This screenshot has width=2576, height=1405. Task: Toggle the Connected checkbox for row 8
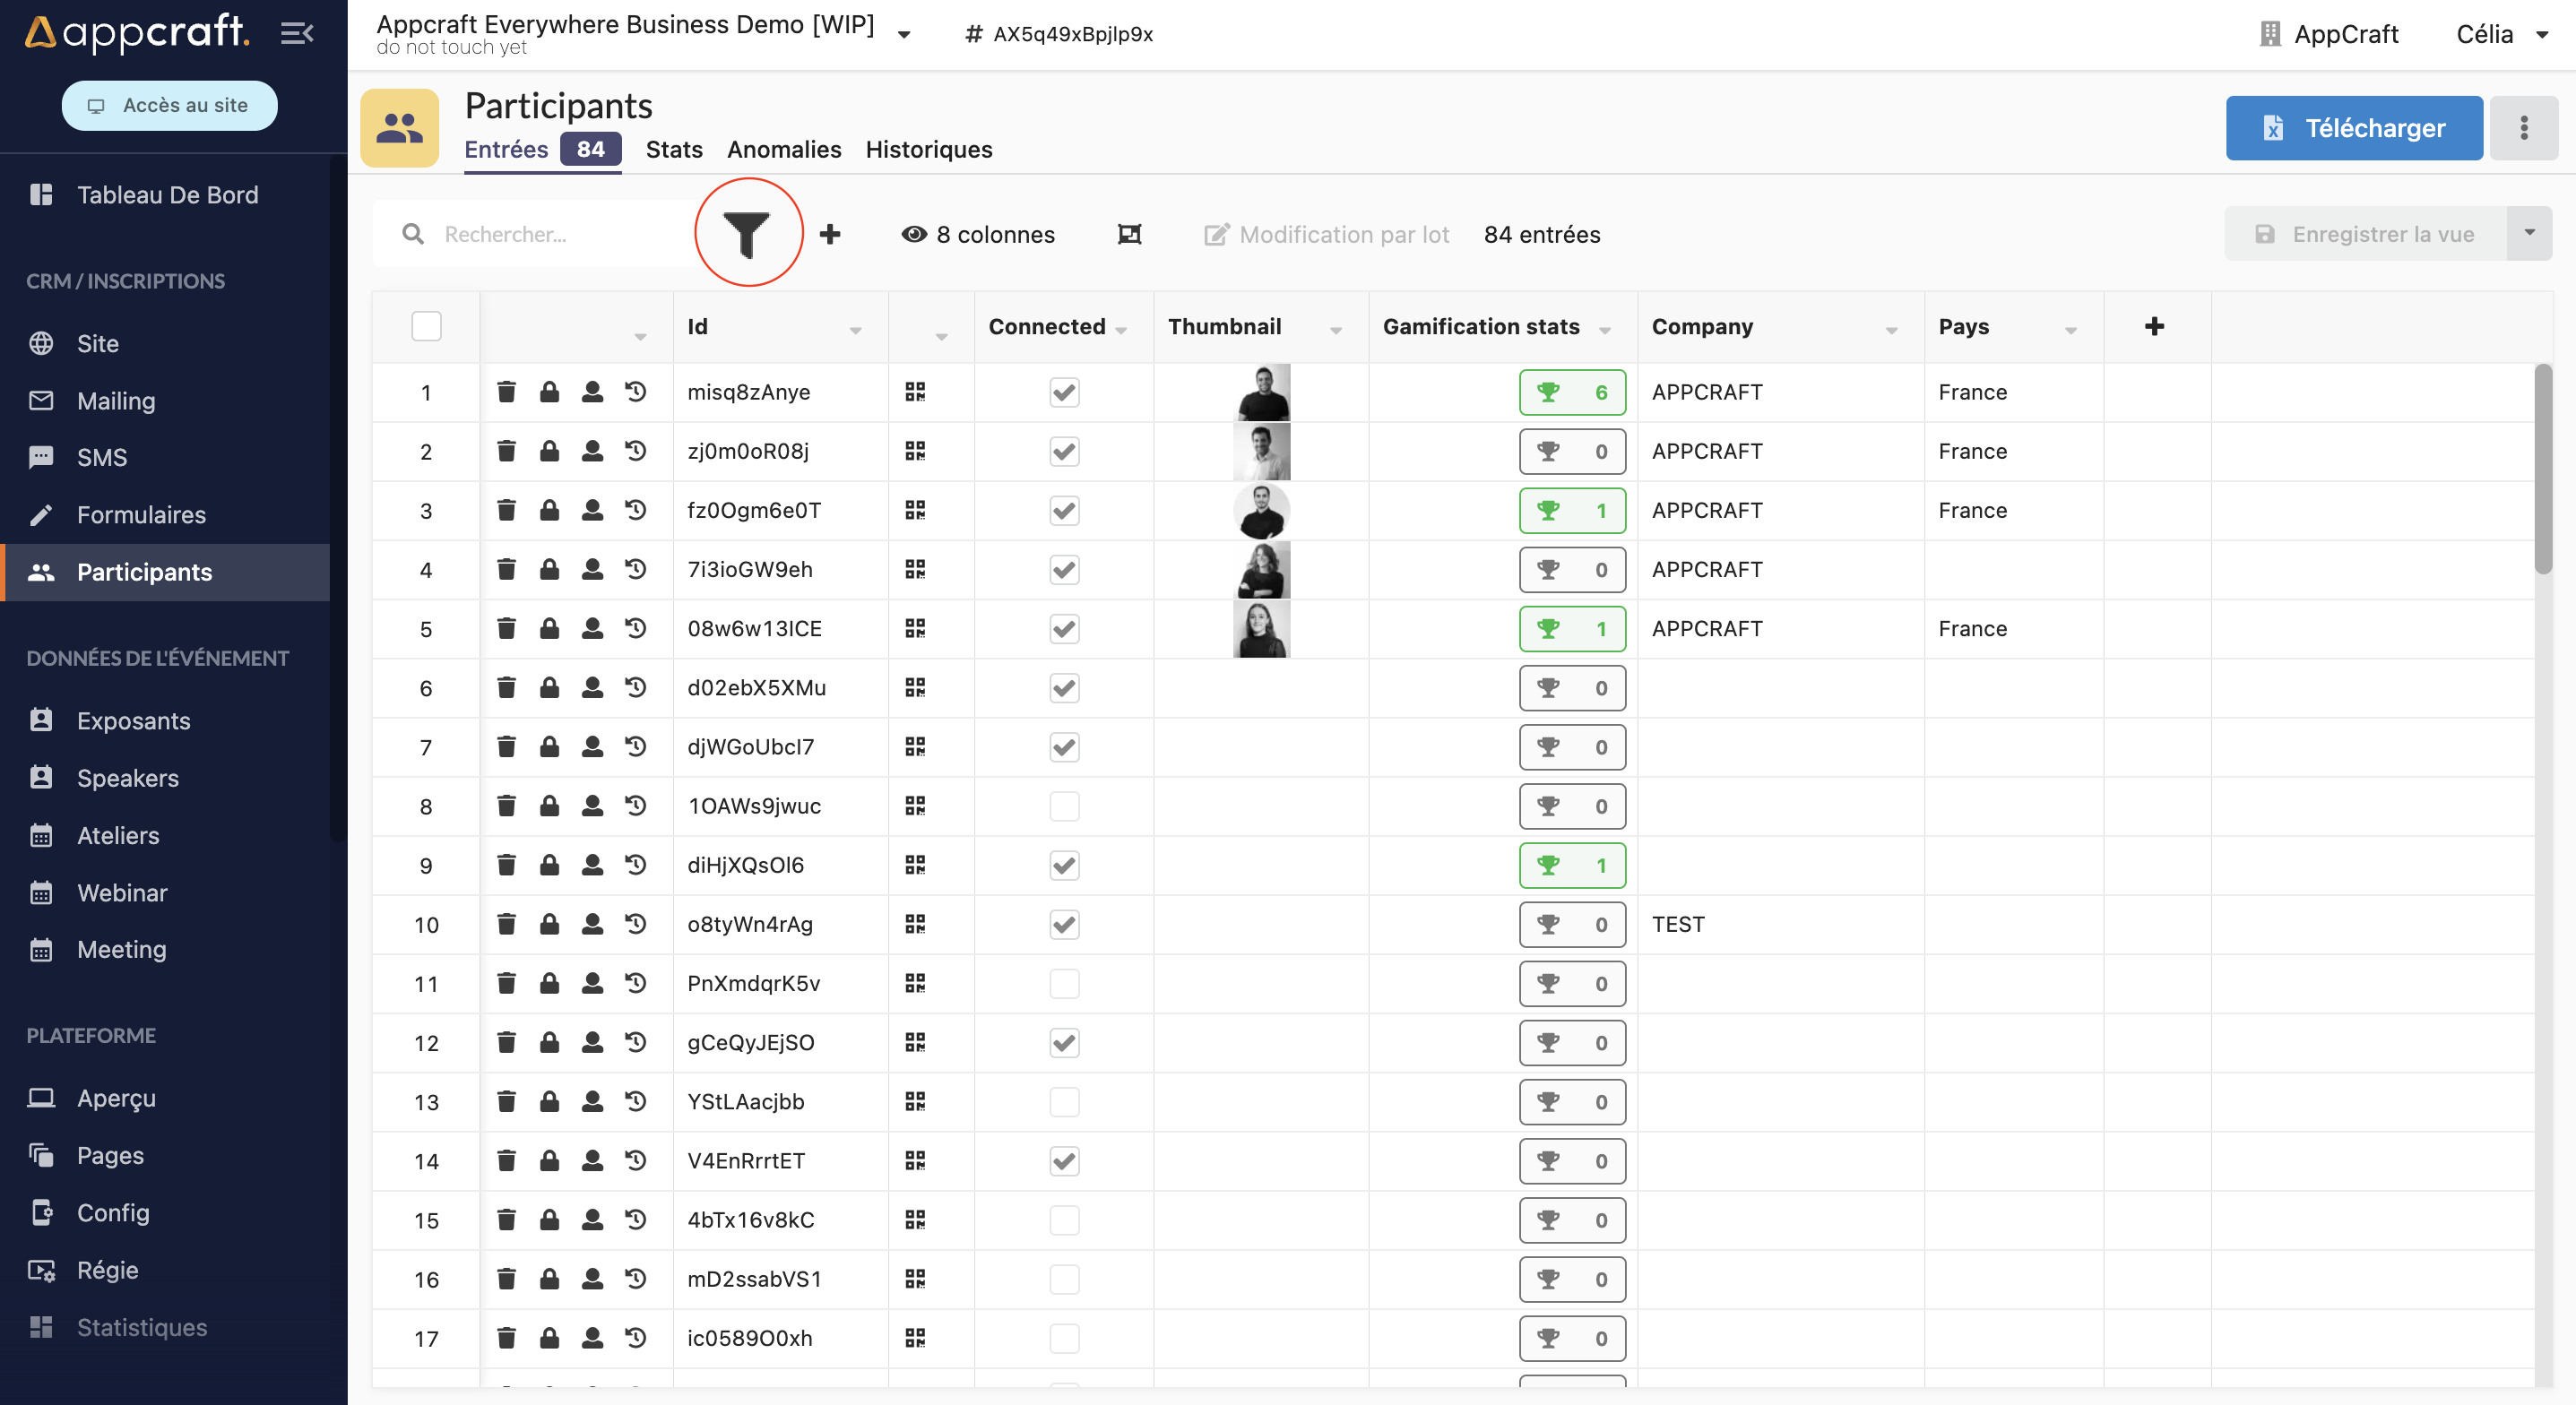[1064, 805]
